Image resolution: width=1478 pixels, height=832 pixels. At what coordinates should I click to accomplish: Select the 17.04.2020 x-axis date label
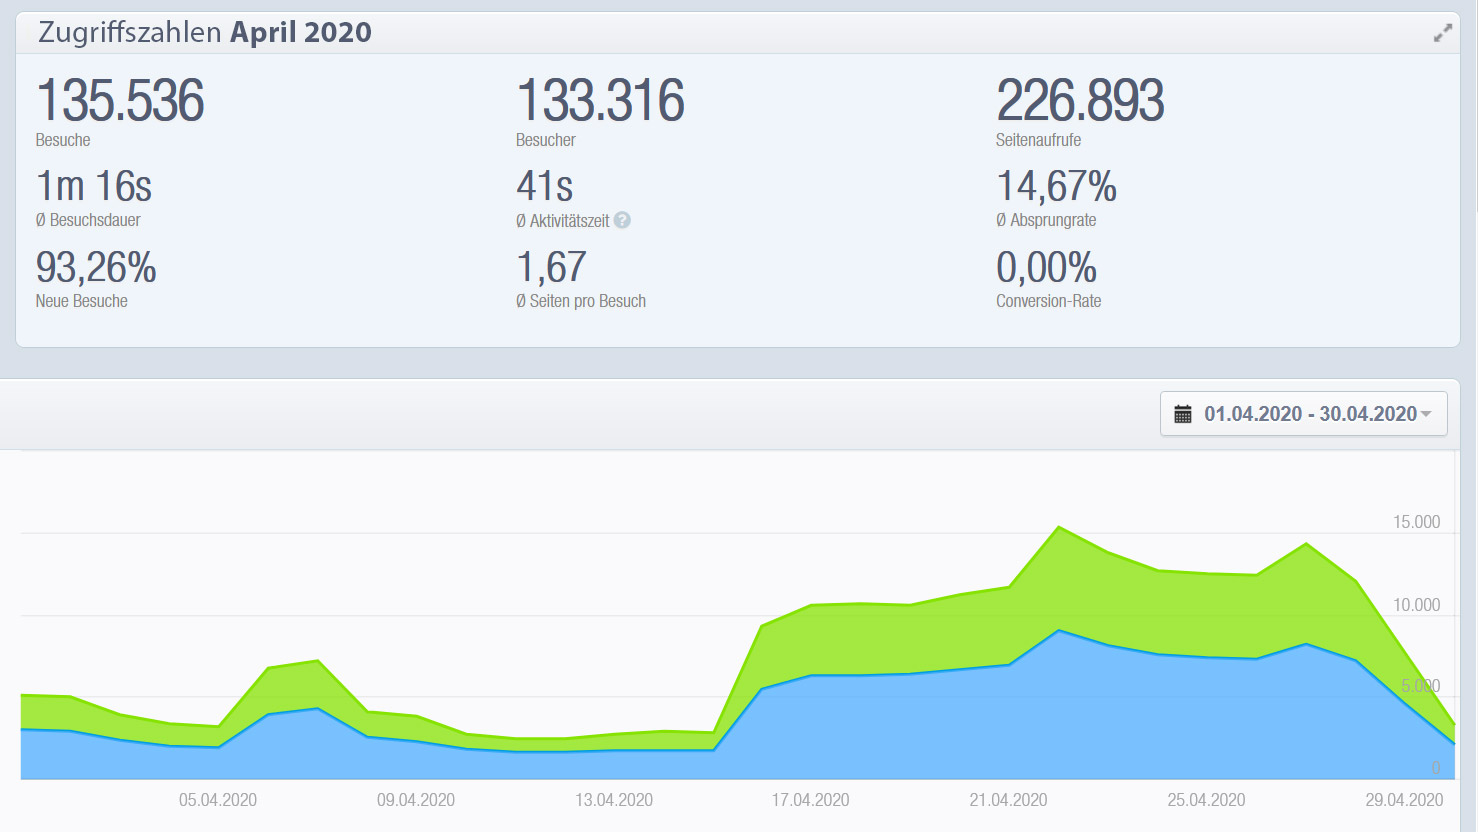point(810,800)
